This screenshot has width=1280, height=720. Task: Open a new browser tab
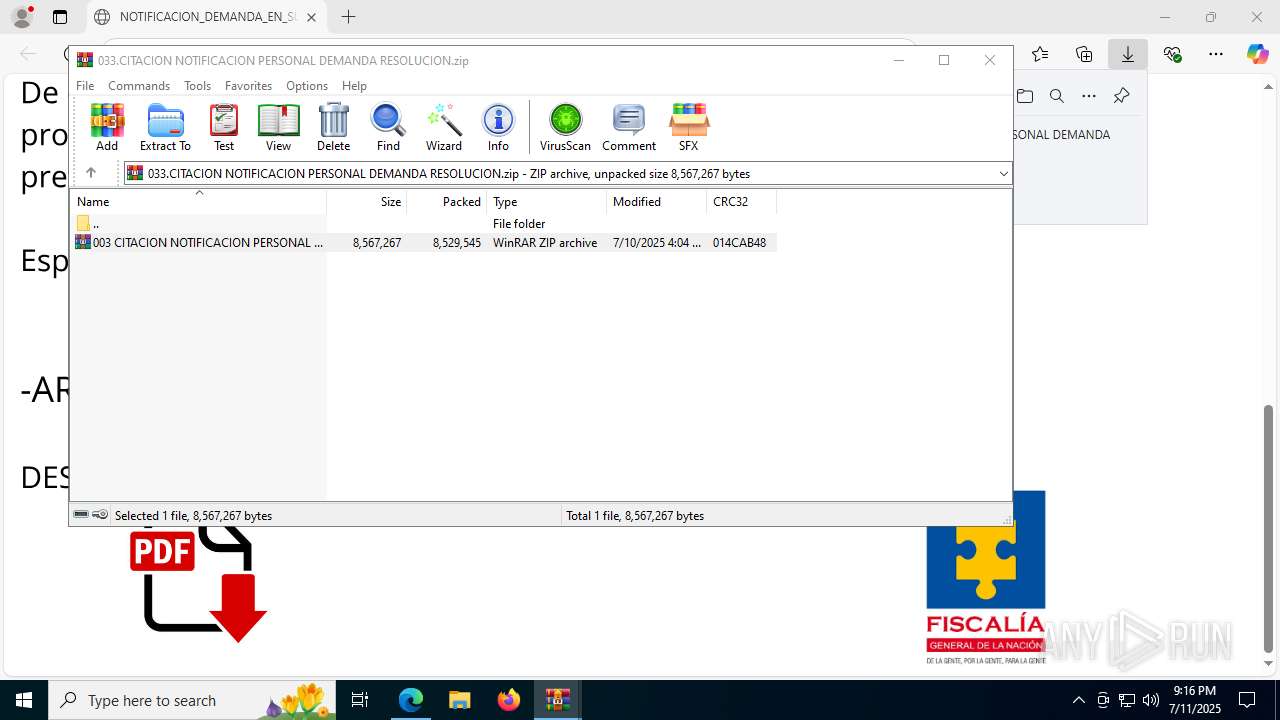coord(348,17)
